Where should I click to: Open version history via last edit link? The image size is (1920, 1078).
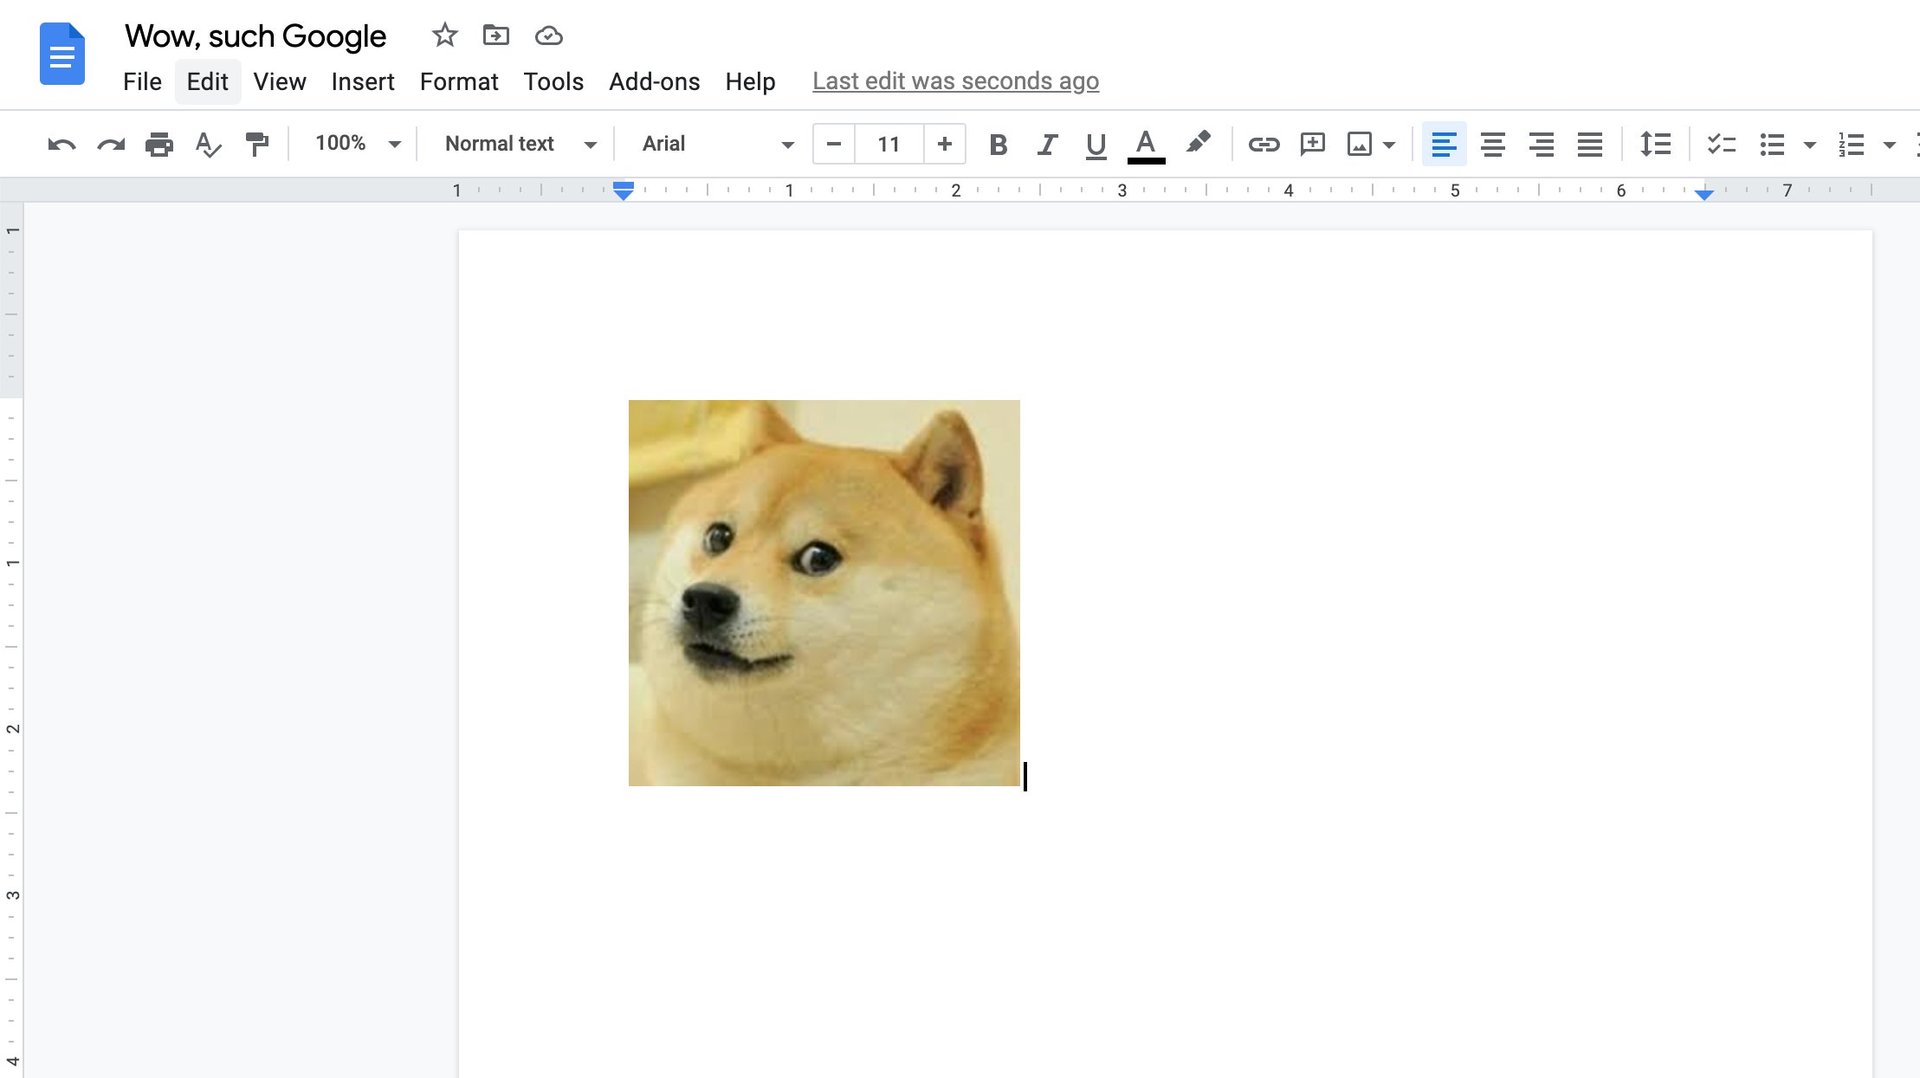tap(955, 81)
